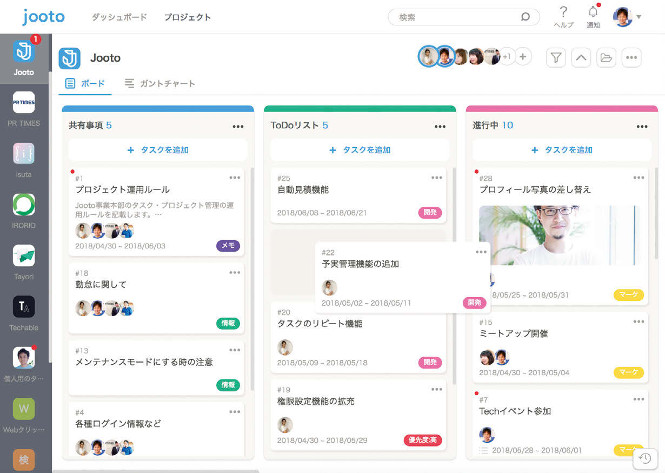Viewport: 665px width, 473px height.
Task: Open the history clock icon at the bottom right
Action: tap(645, 458)
